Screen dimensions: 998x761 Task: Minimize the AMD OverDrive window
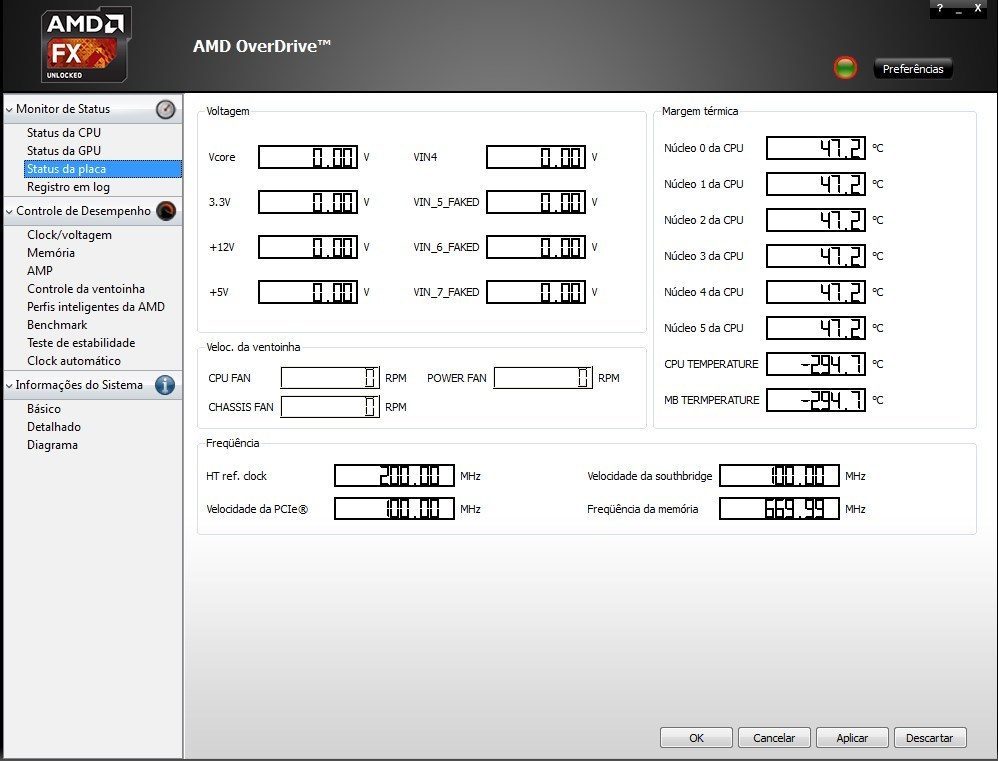959,9
